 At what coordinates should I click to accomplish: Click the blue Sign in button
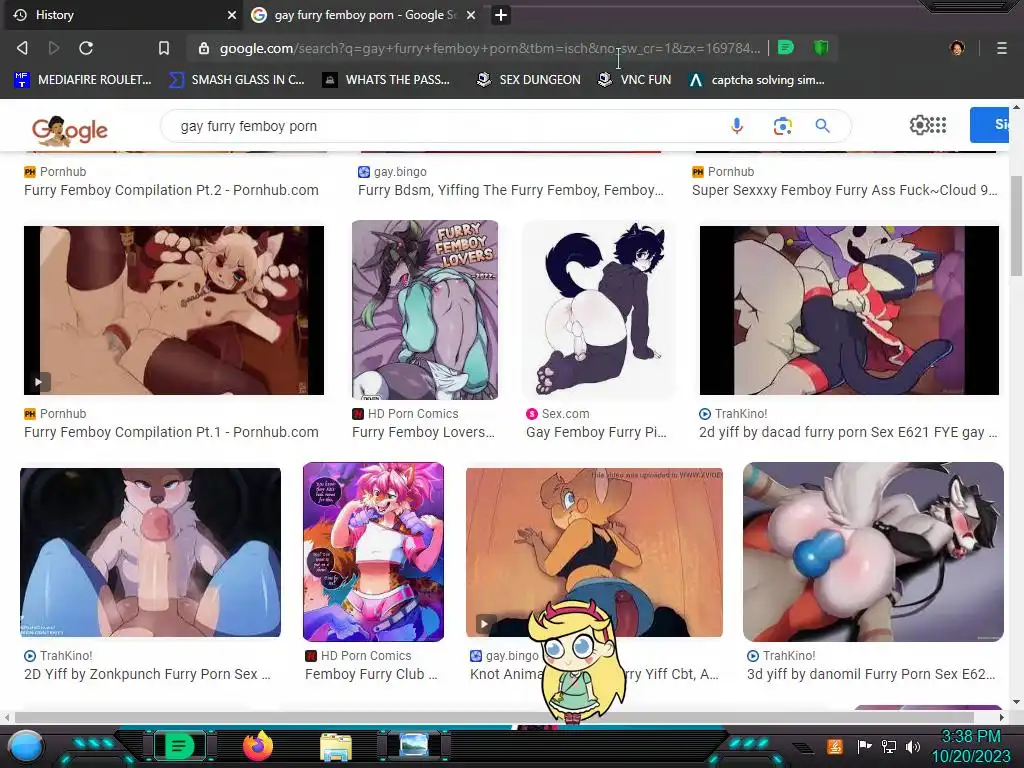pyautogui.click(x=989, y=125)
